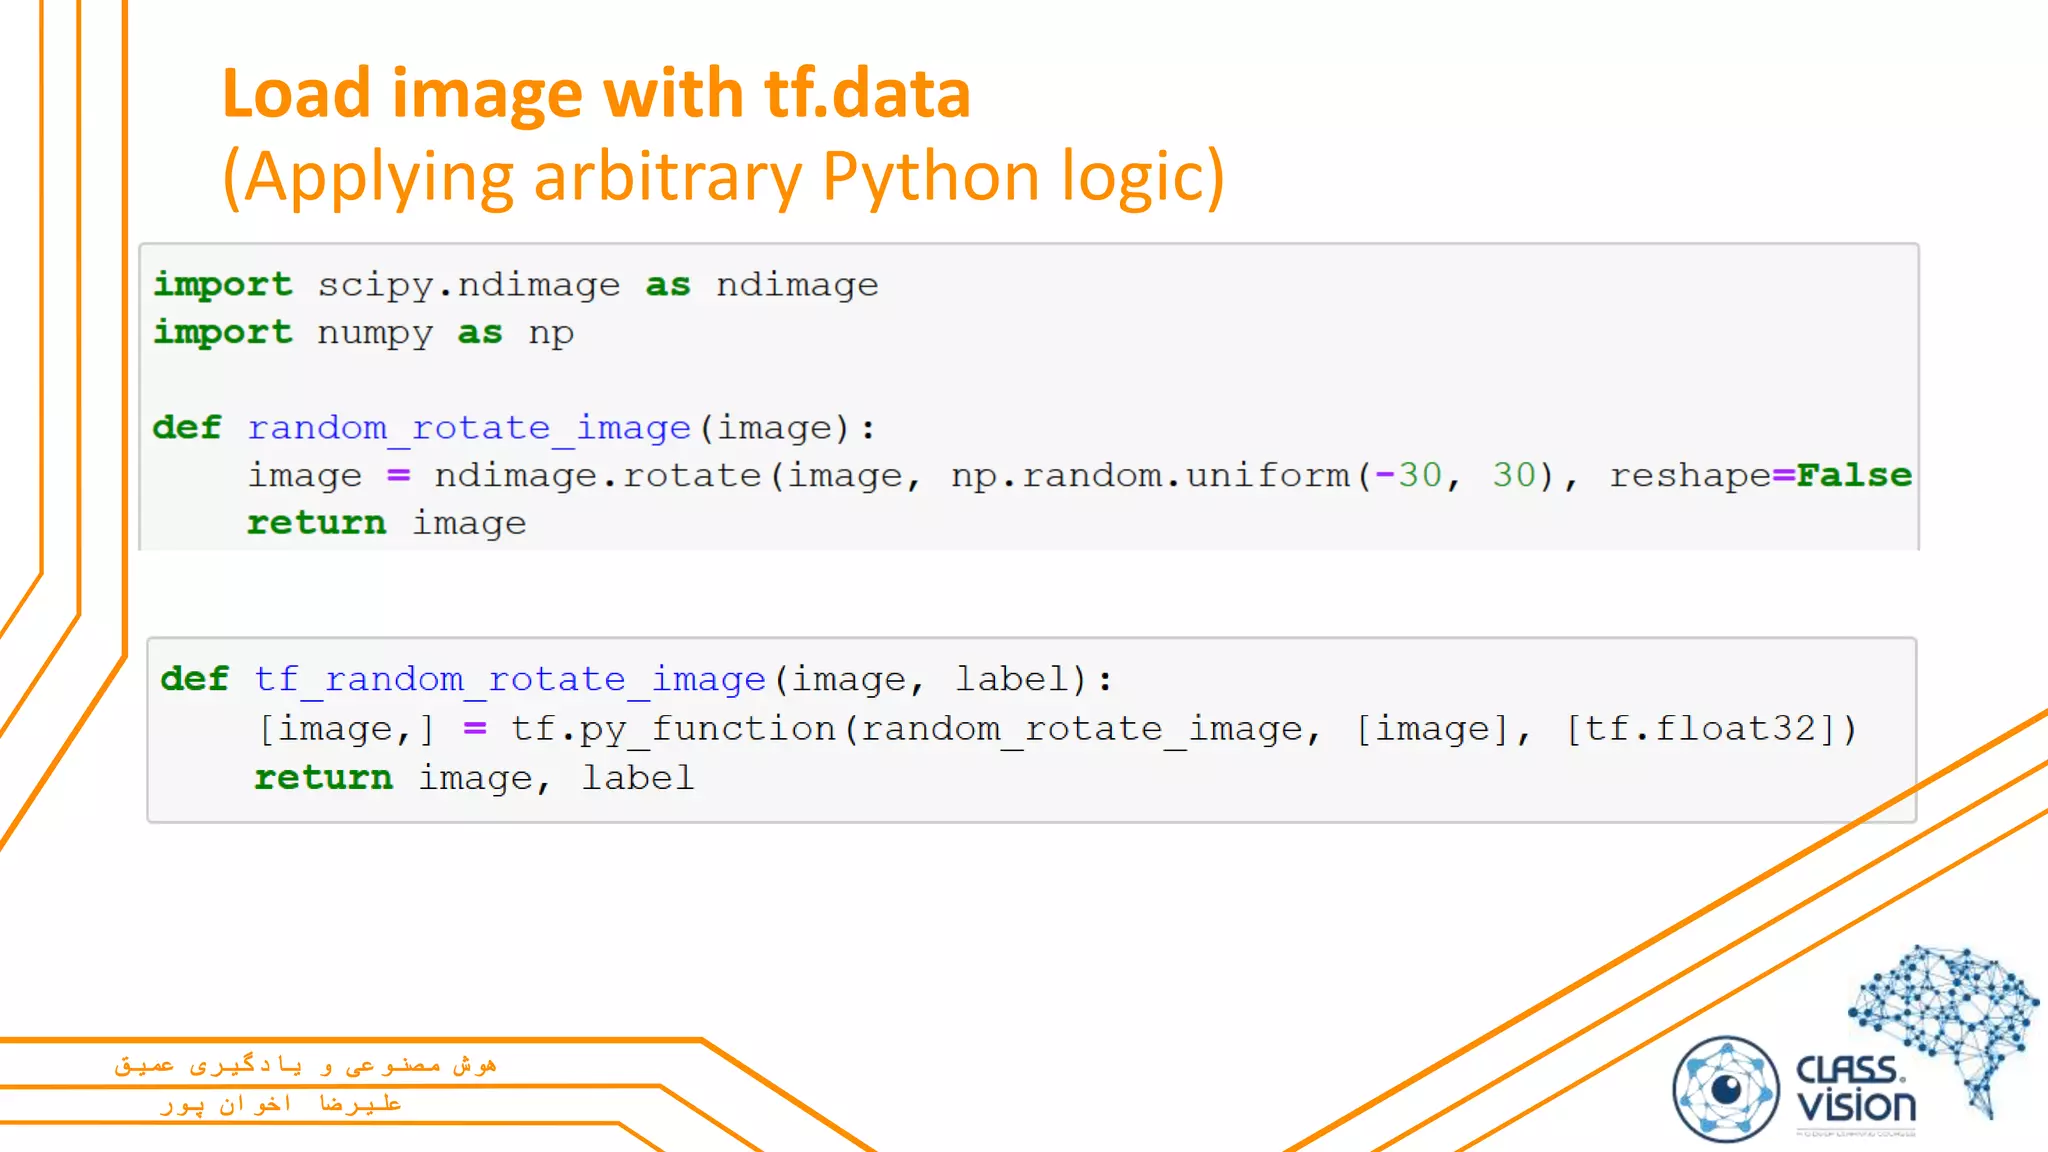The height and width of the screenshot is (1152, 2048).
Task: Click the 'tf.py_function' call
Action: [673, 729]
